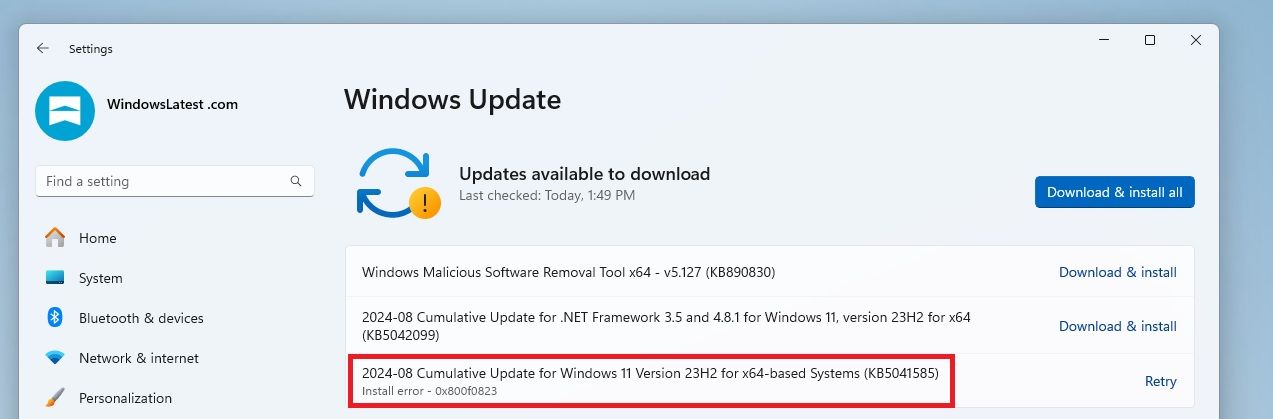Viewport: 1273px width, 419px height.
Task: Select the Personalization paintbrush icon
Action: (x=55, y=397)
